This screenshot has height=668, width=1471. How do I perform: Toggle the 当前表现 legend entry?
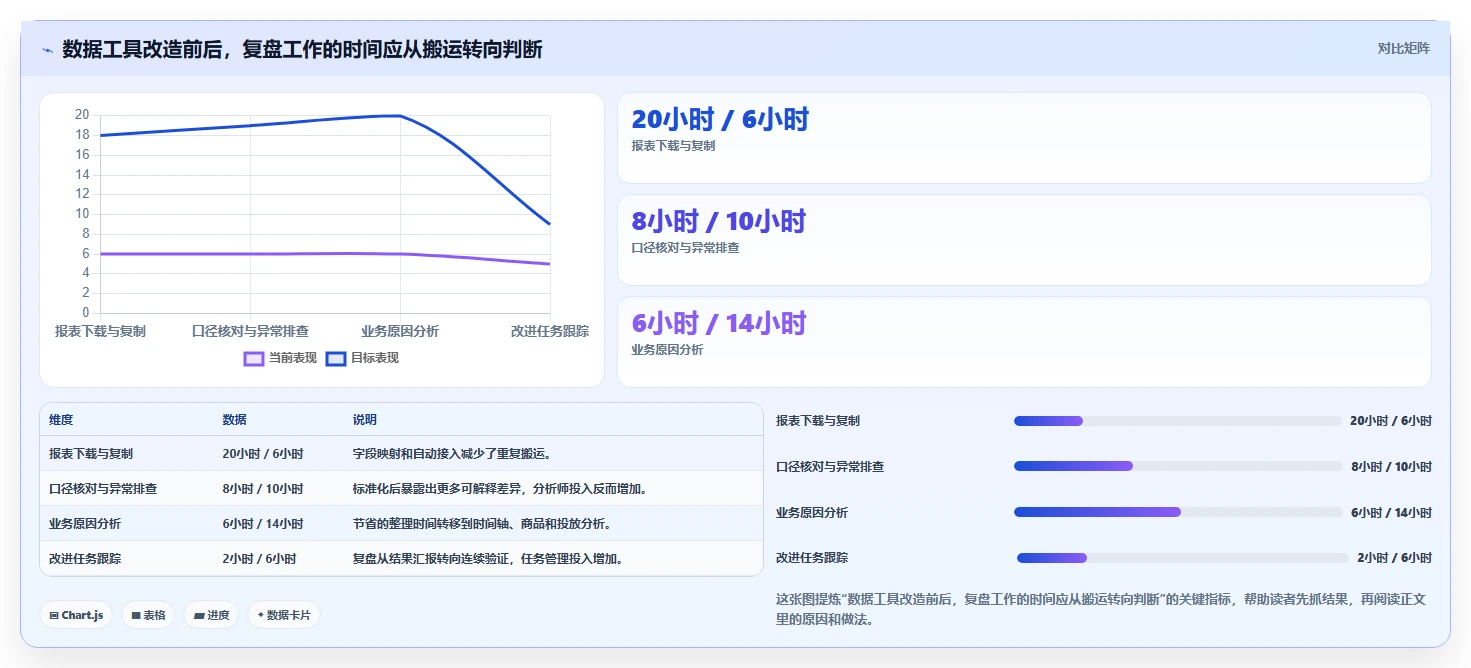coord(280,358)
